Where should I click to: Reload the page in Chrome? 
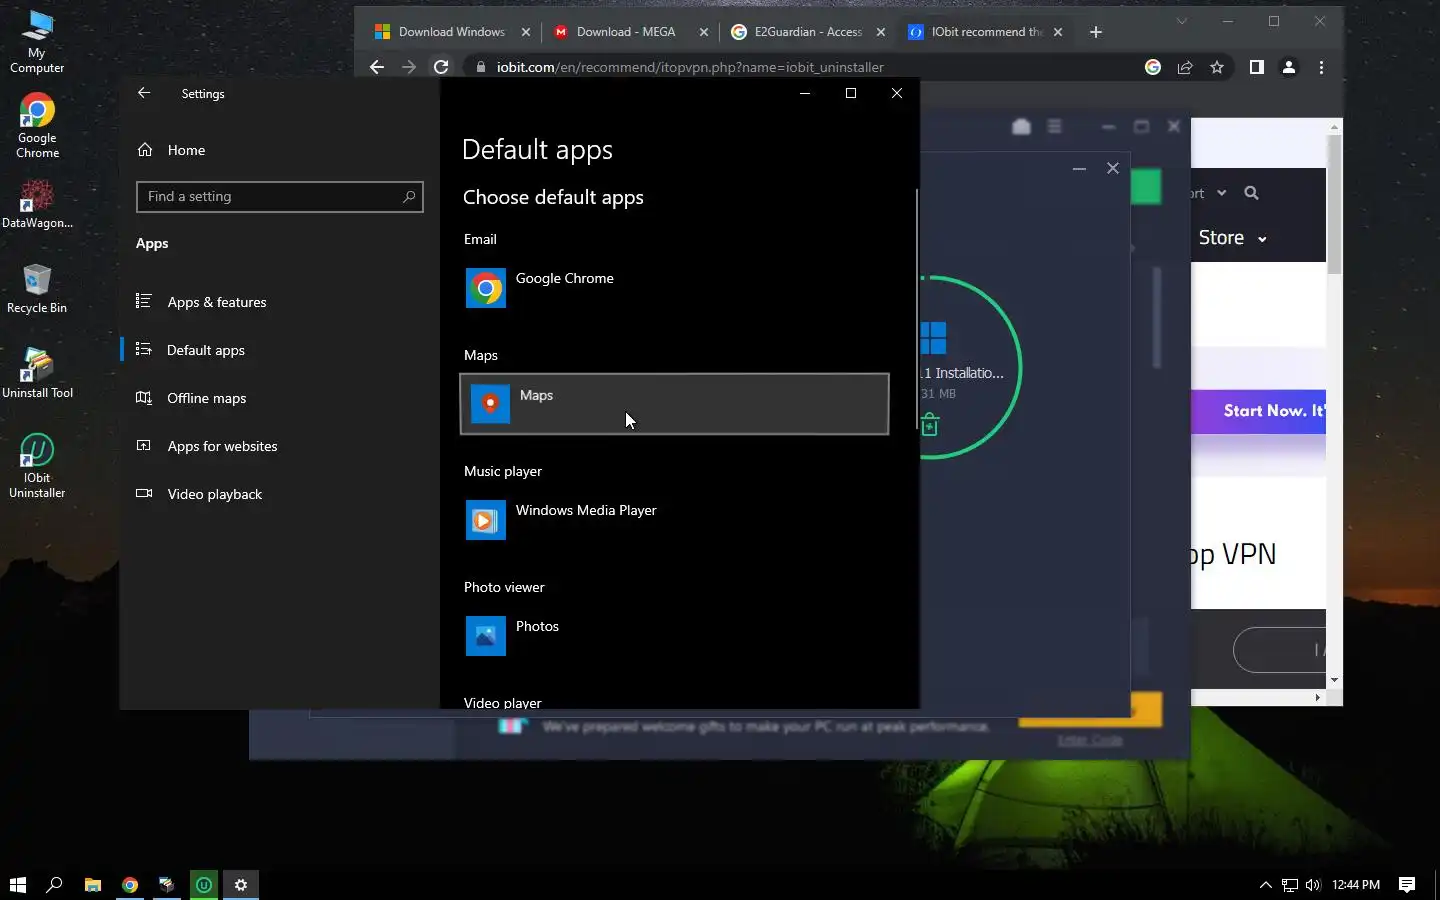coord(441,67)
